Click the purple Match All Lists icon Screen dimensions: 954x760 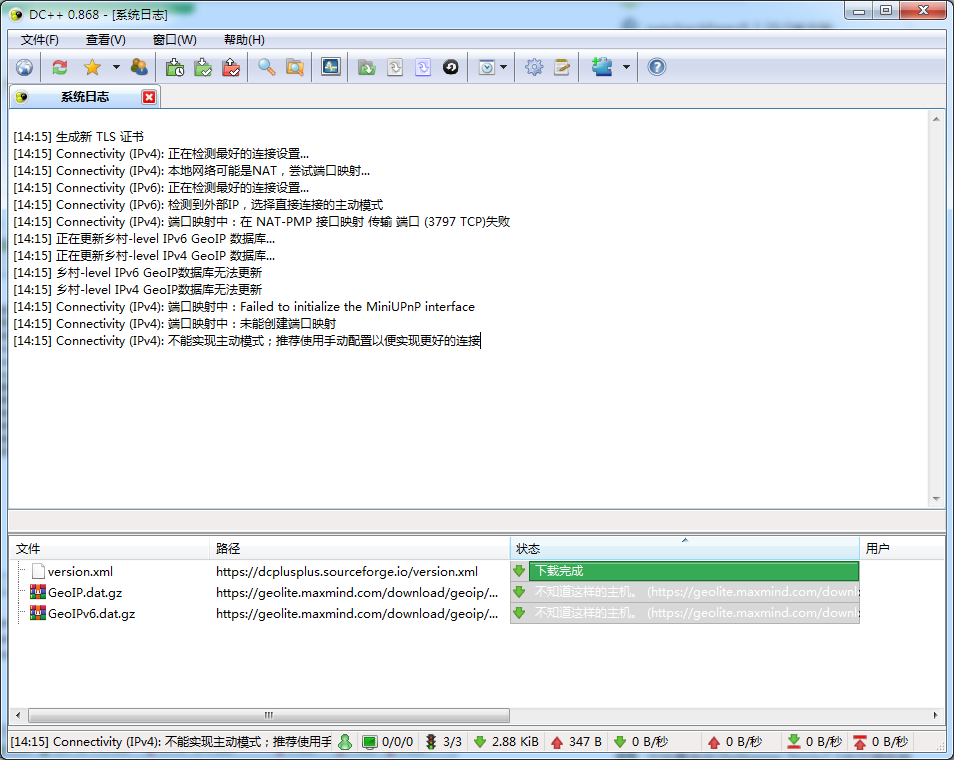click(423, 68)
